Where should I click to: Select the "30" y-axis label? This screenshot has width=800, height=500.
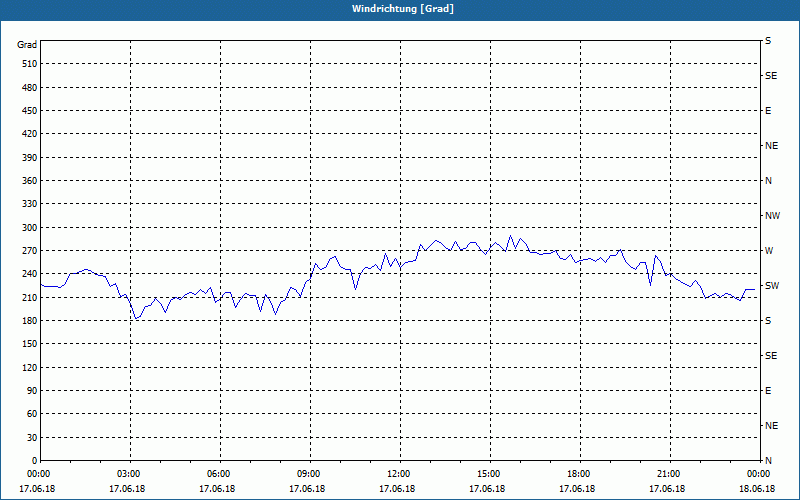32,438
